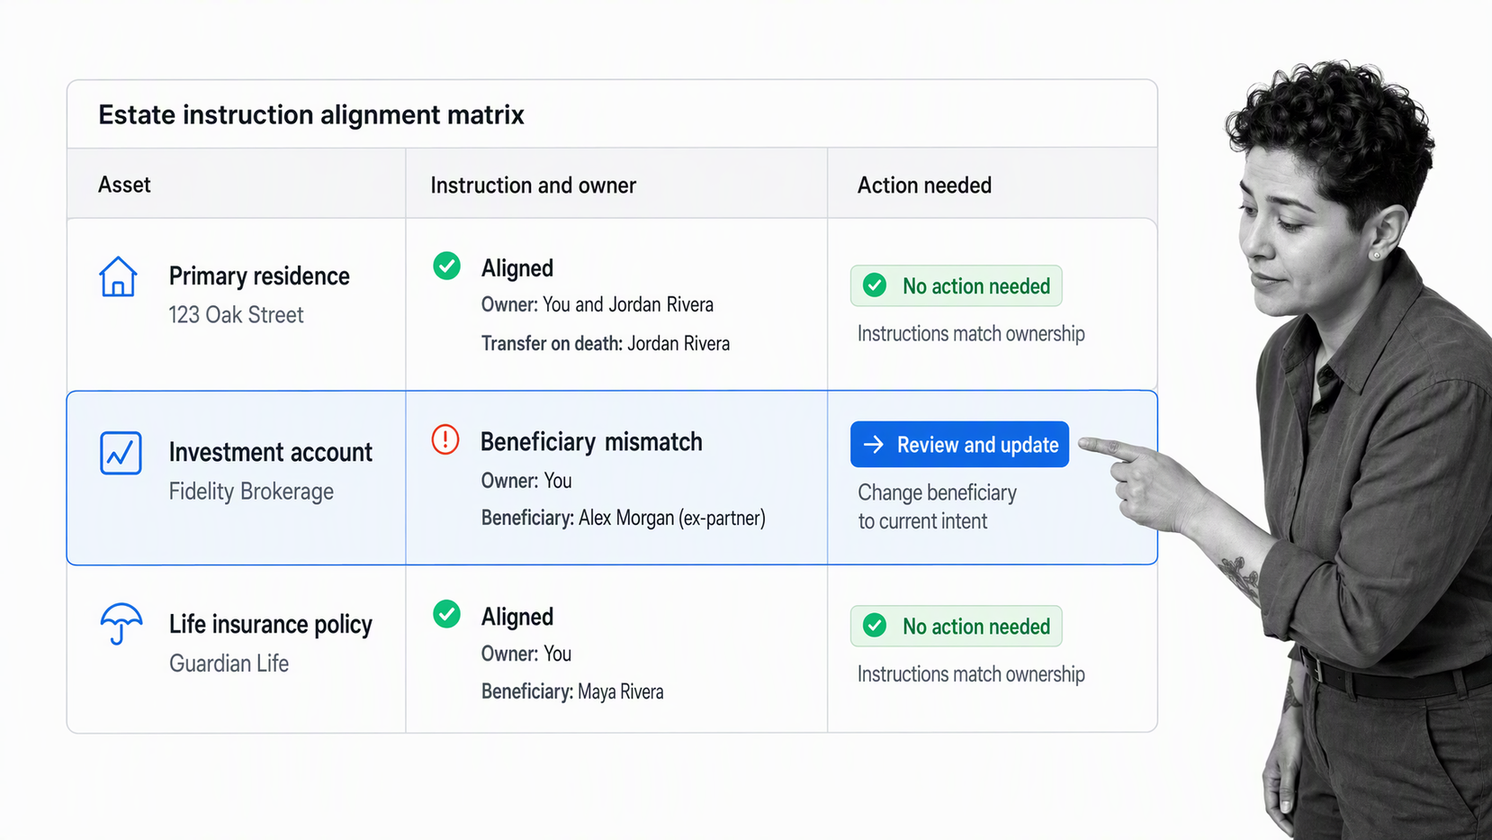The width and height of the screenshot is (1492, 840).
Task: Select the No action needed badge for residence
Action: pyautogui.click(x=956, y=286)
